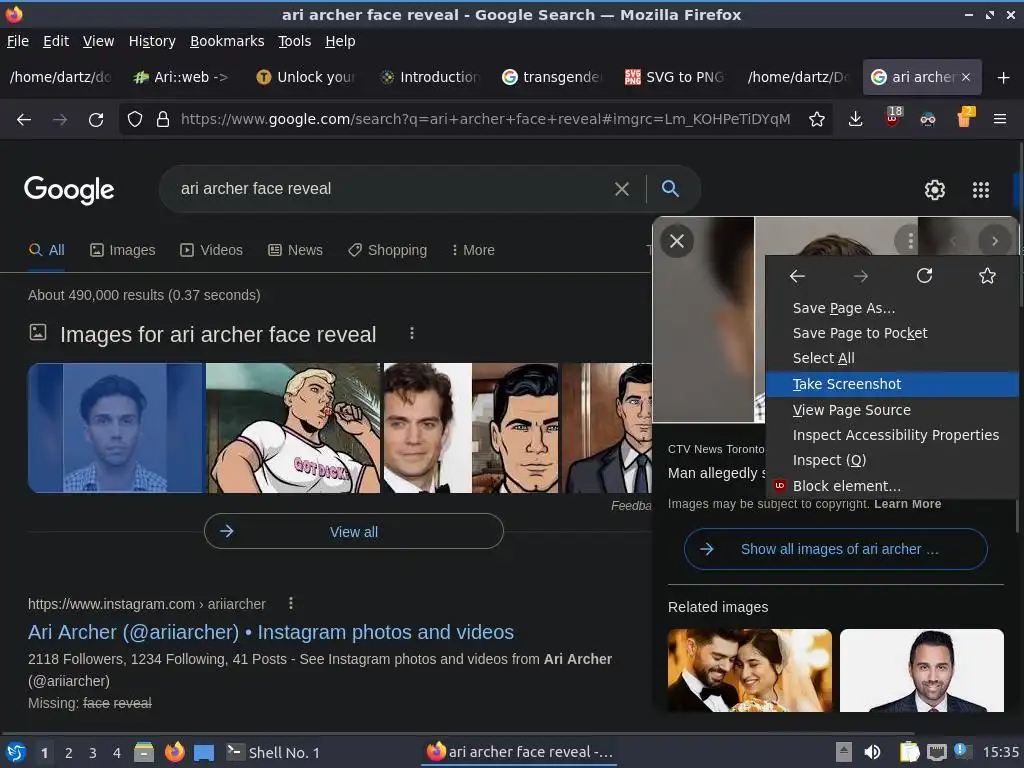Launch Firefox from the taskbar quick launcher
The height and width of the screenshot is (768, 1024).
(174, 752)
